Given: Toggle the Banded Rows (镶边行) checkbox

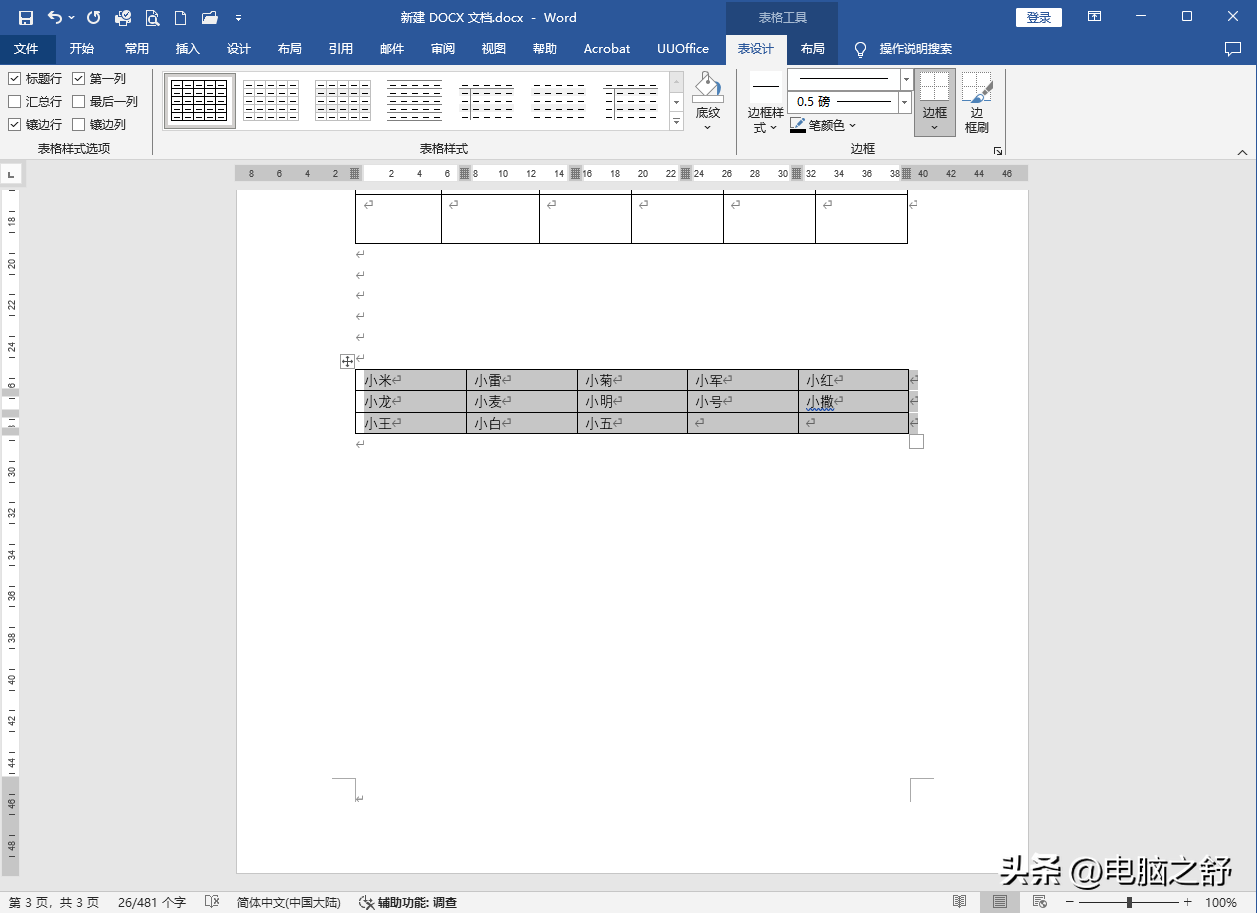Looking at the screenshot, I should tap(14, 124).
